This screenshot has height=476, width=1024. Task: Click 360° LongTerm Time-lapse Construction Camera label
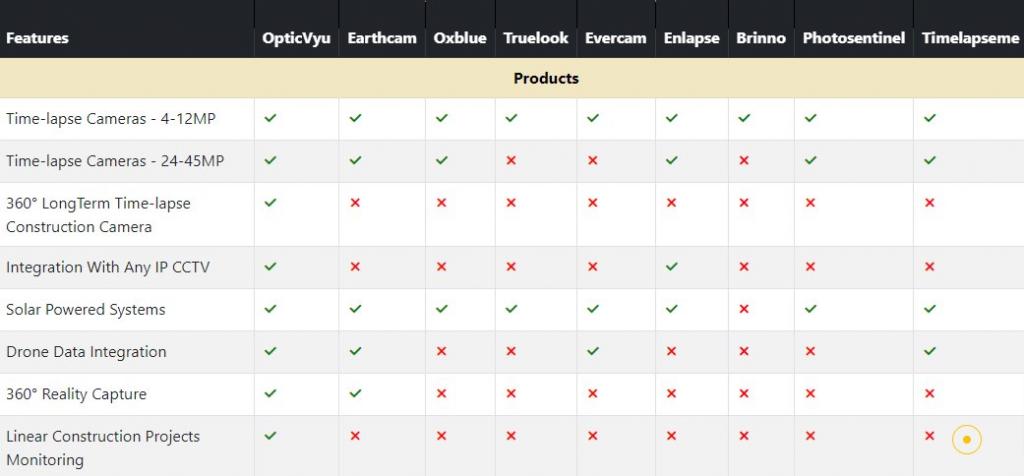[x=98, y=215]
